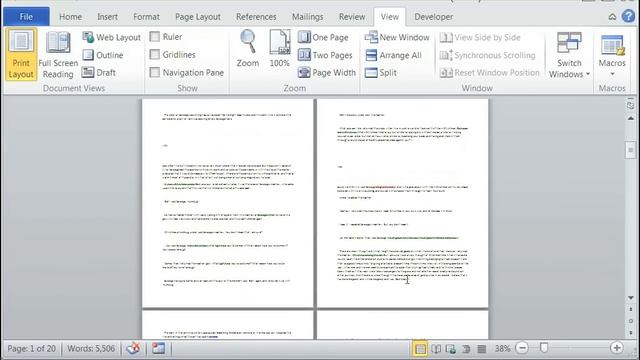Viewport: 640px width, 360px height.
Task: Switch to Web Layout view
Action: tap(111, 37)
